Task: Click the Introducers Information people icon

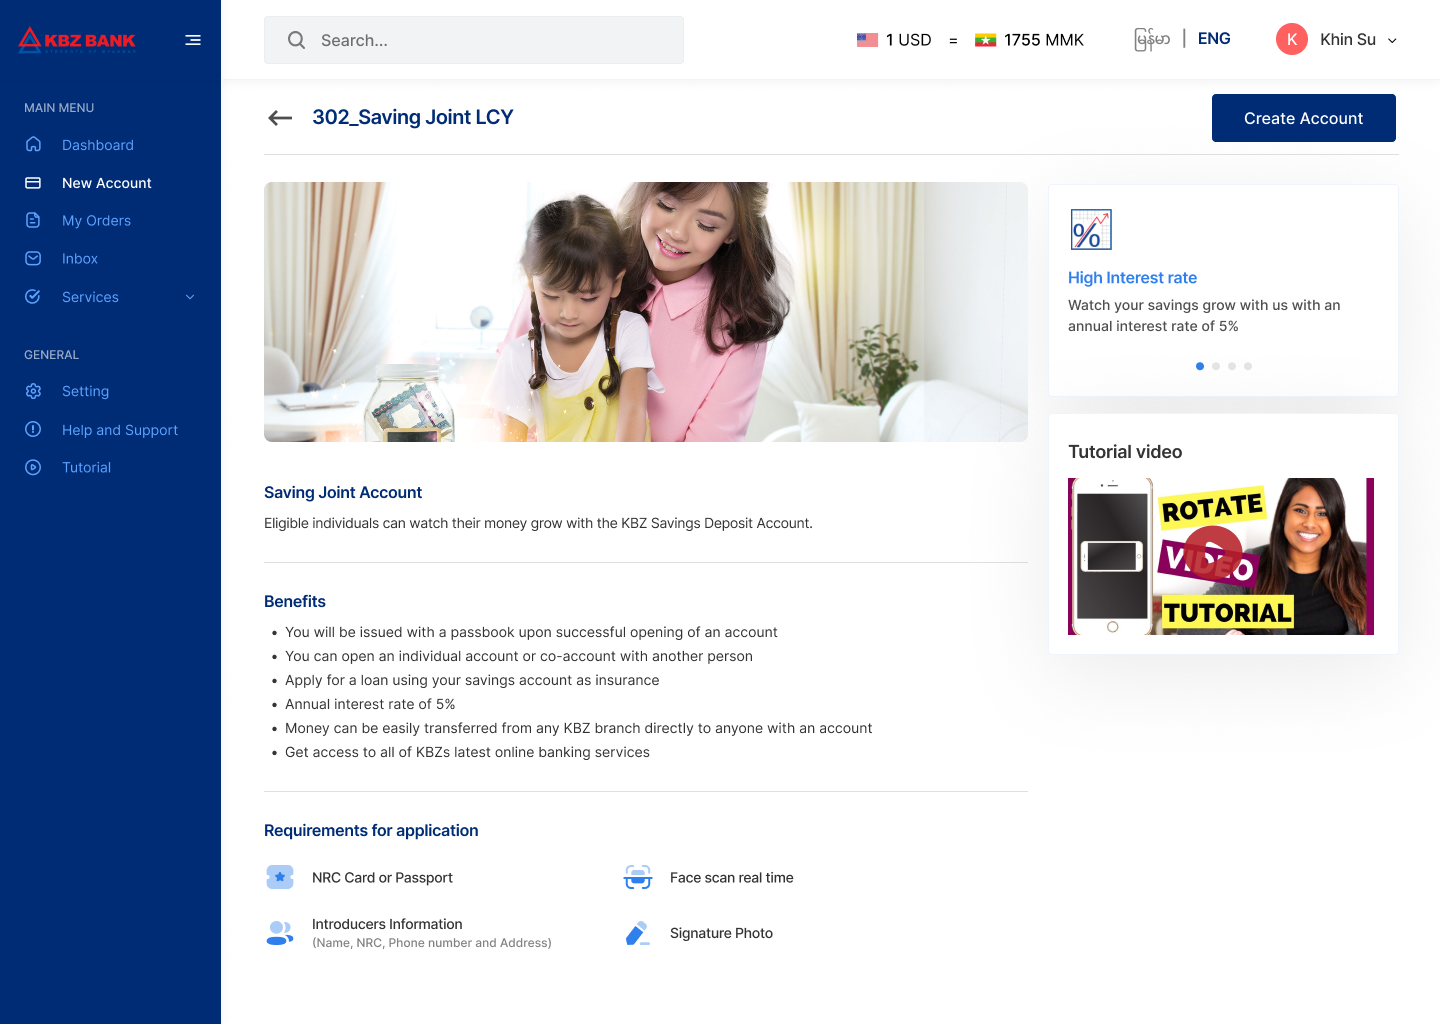Action: 280,933
